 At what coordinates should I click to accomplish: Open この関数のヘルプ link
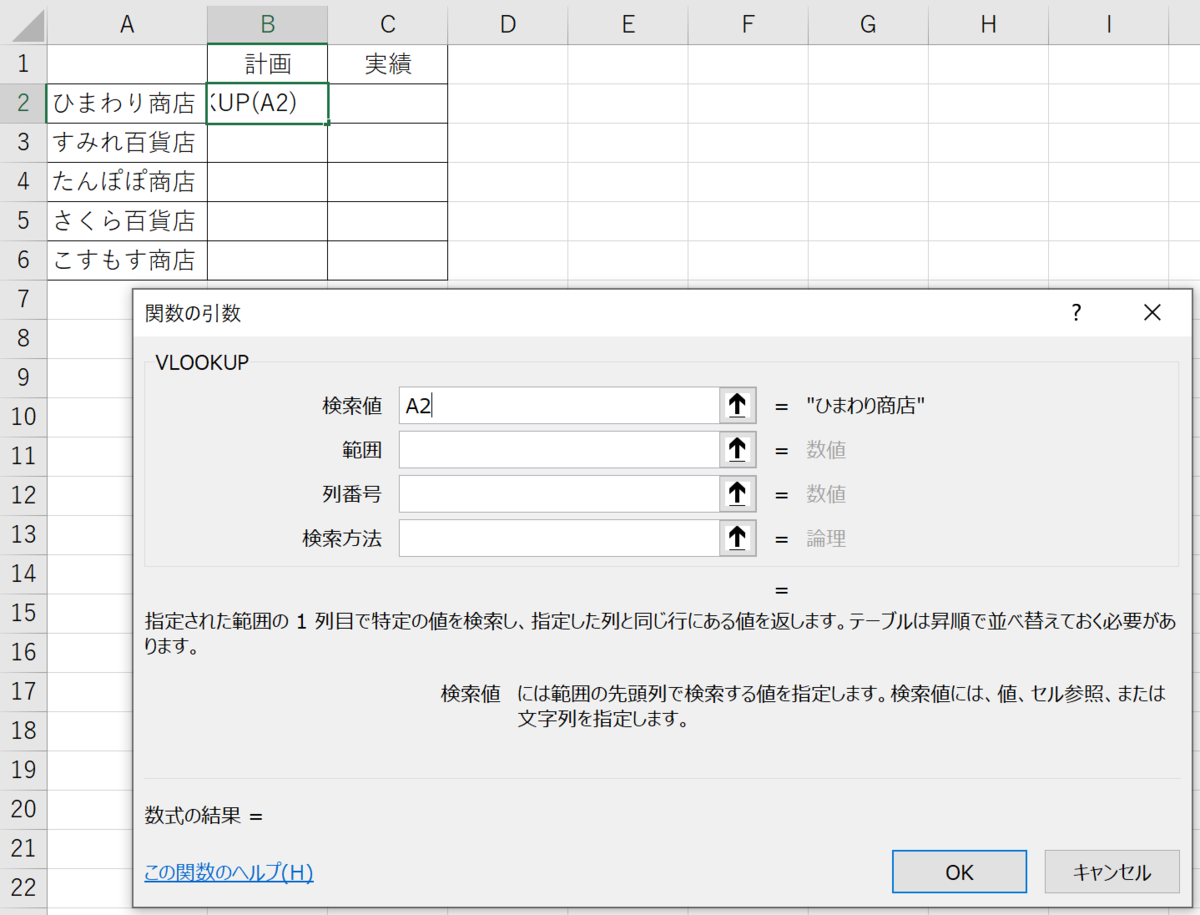pos(228,873)
